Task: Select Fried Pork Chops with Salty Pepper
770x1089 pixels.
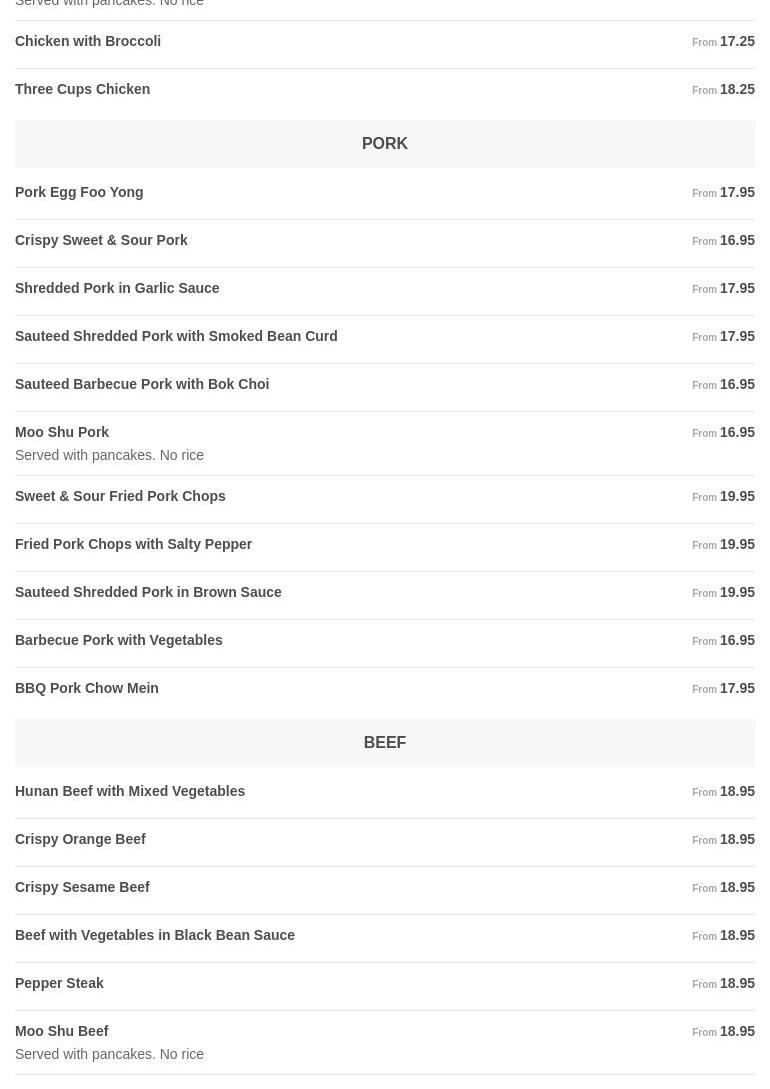Action: (x=133, y=545)
